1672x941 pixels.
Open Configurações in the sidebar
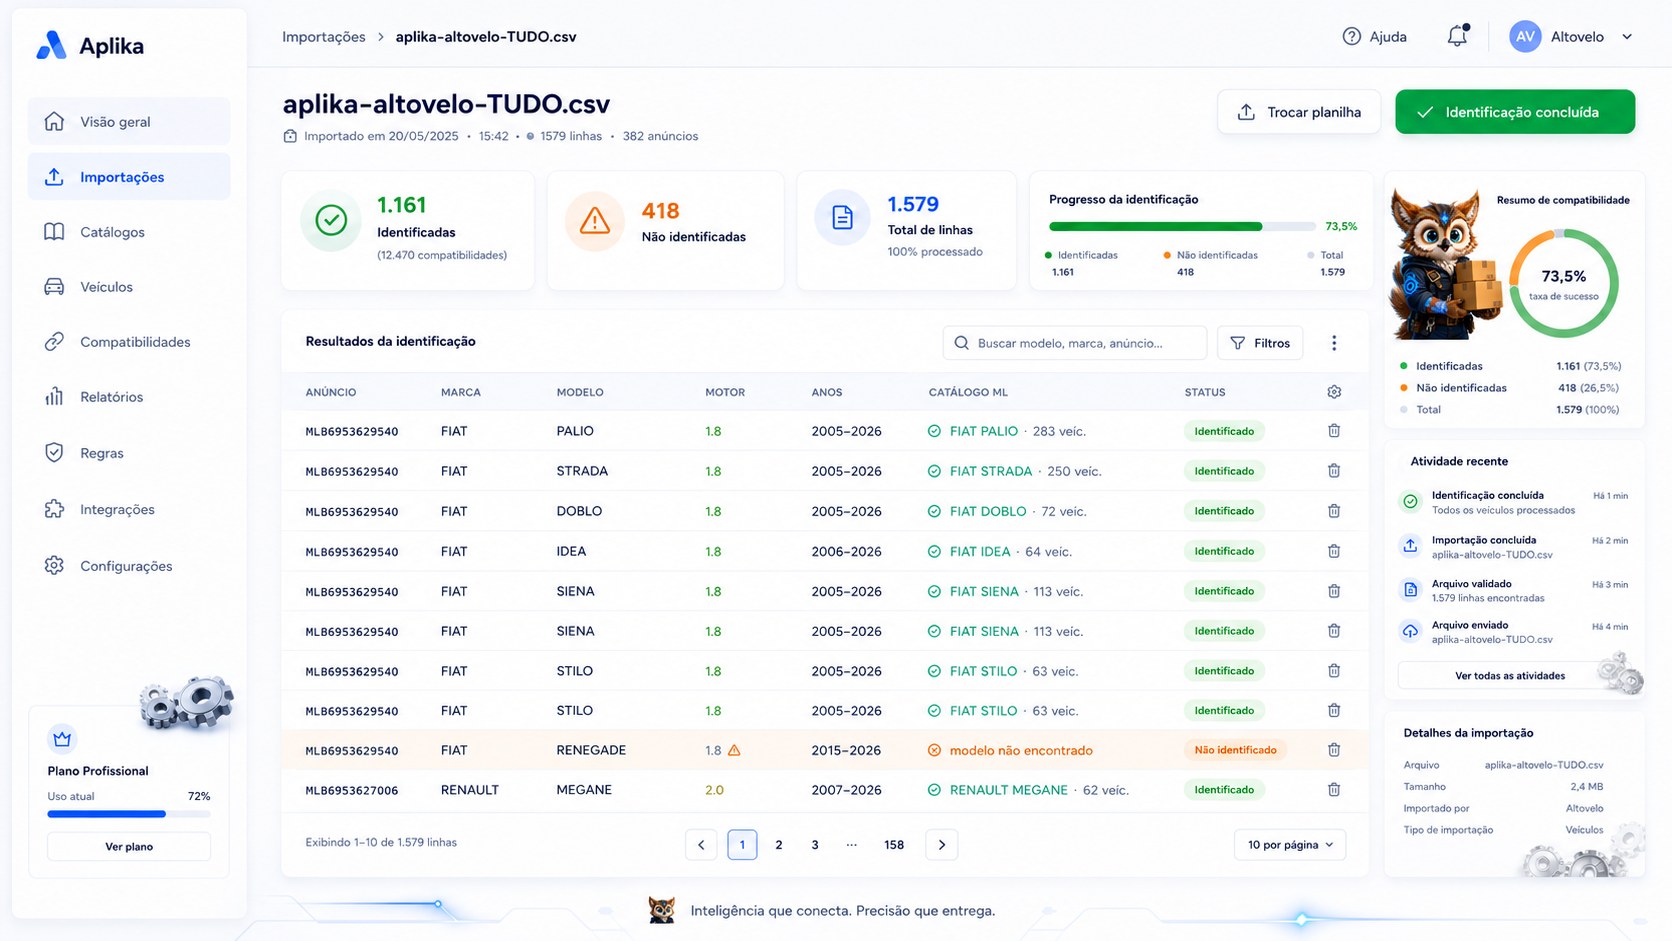[129, 566]
